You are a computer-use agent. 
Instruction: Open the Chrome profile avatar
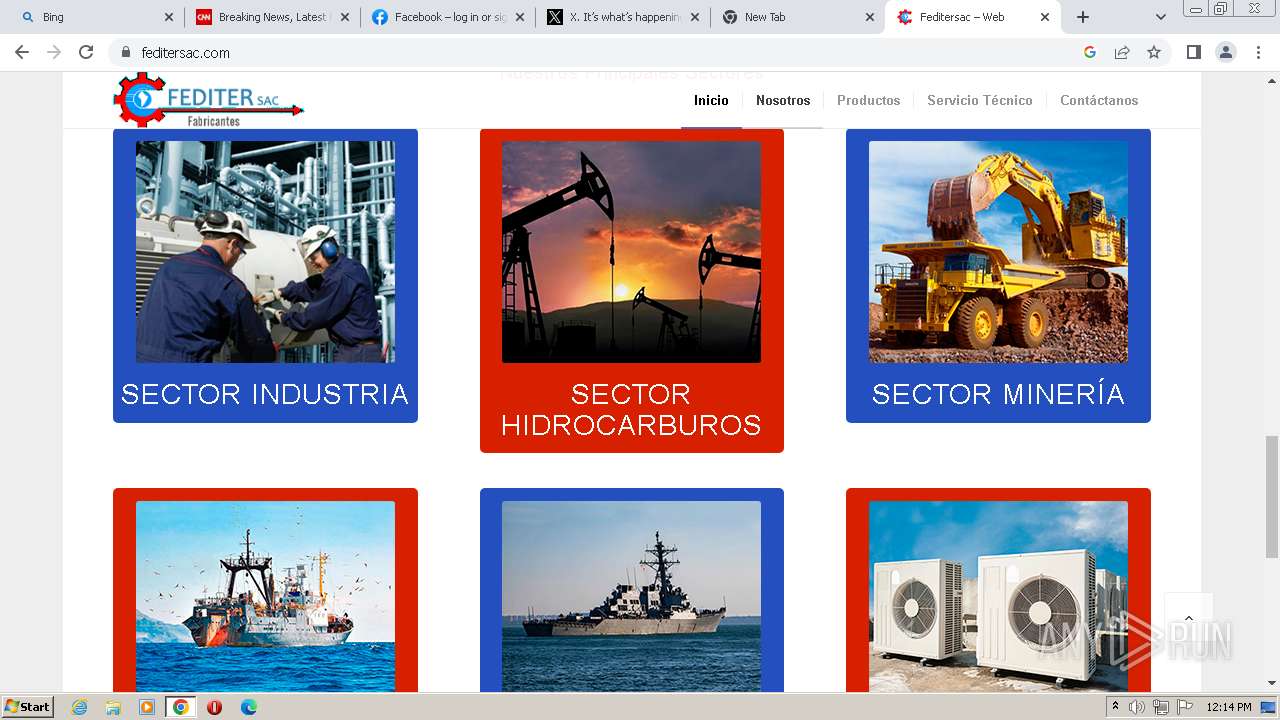(x=1226, y=52)
